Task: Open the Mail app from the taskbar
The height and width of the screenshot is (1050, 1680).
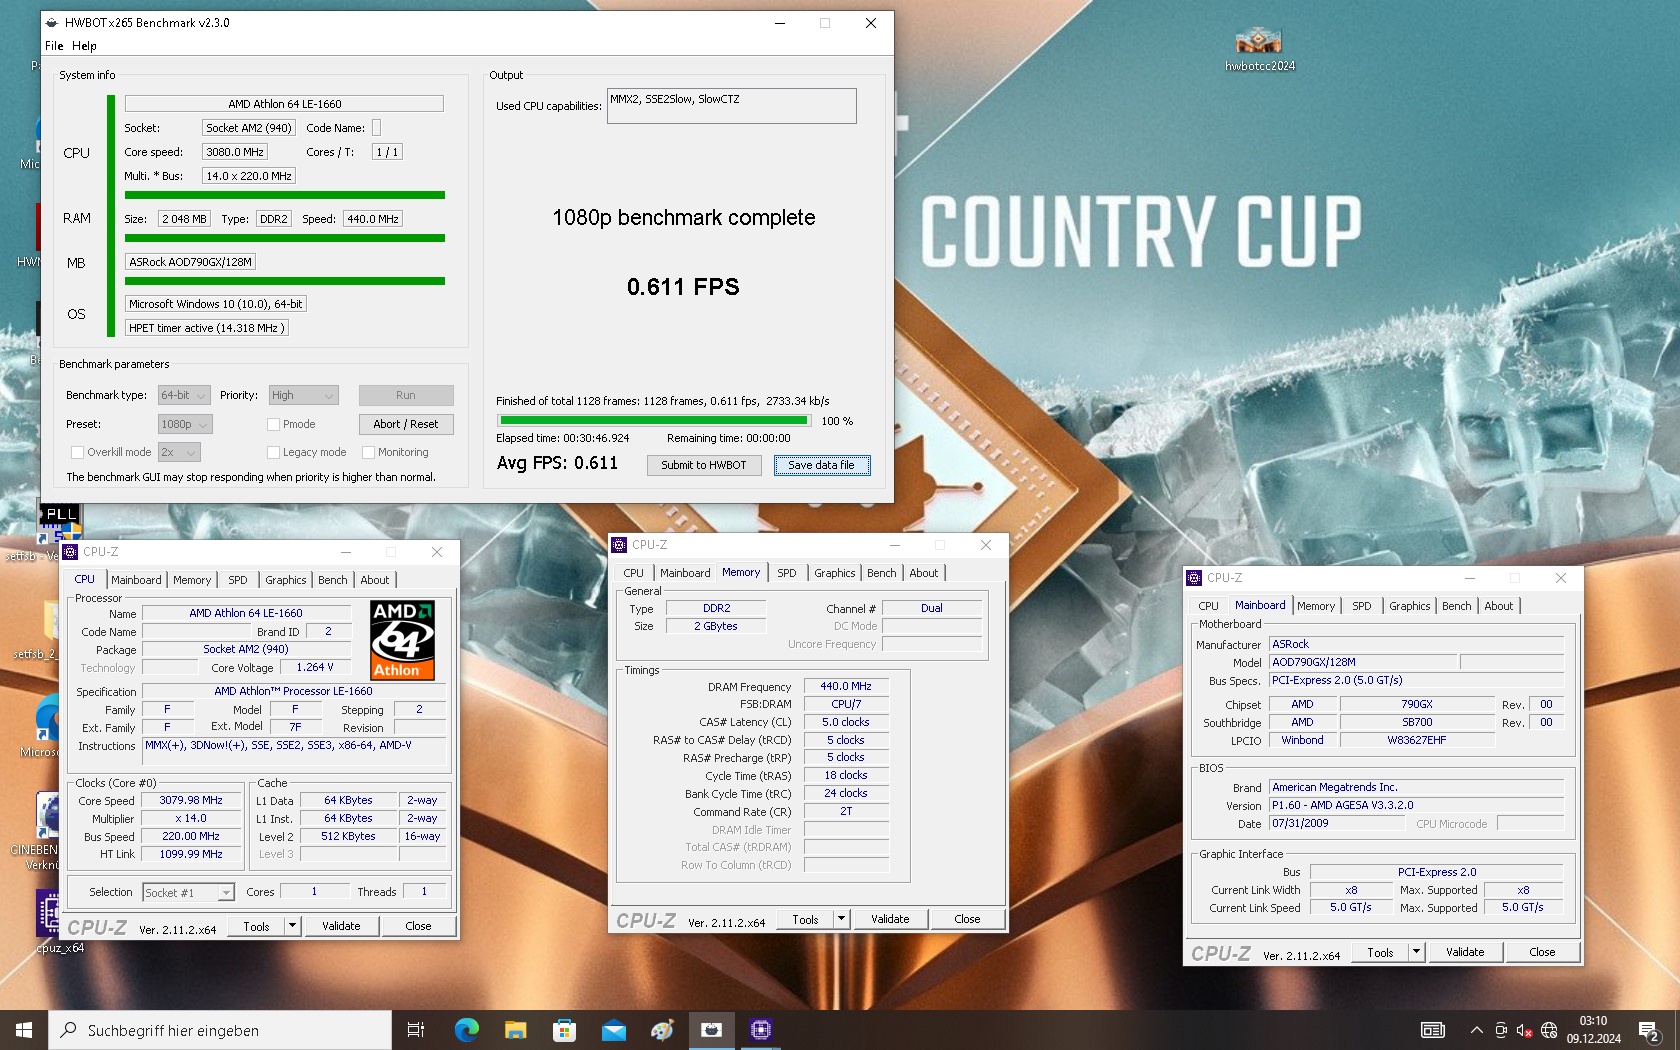Action: (613, 1030)
